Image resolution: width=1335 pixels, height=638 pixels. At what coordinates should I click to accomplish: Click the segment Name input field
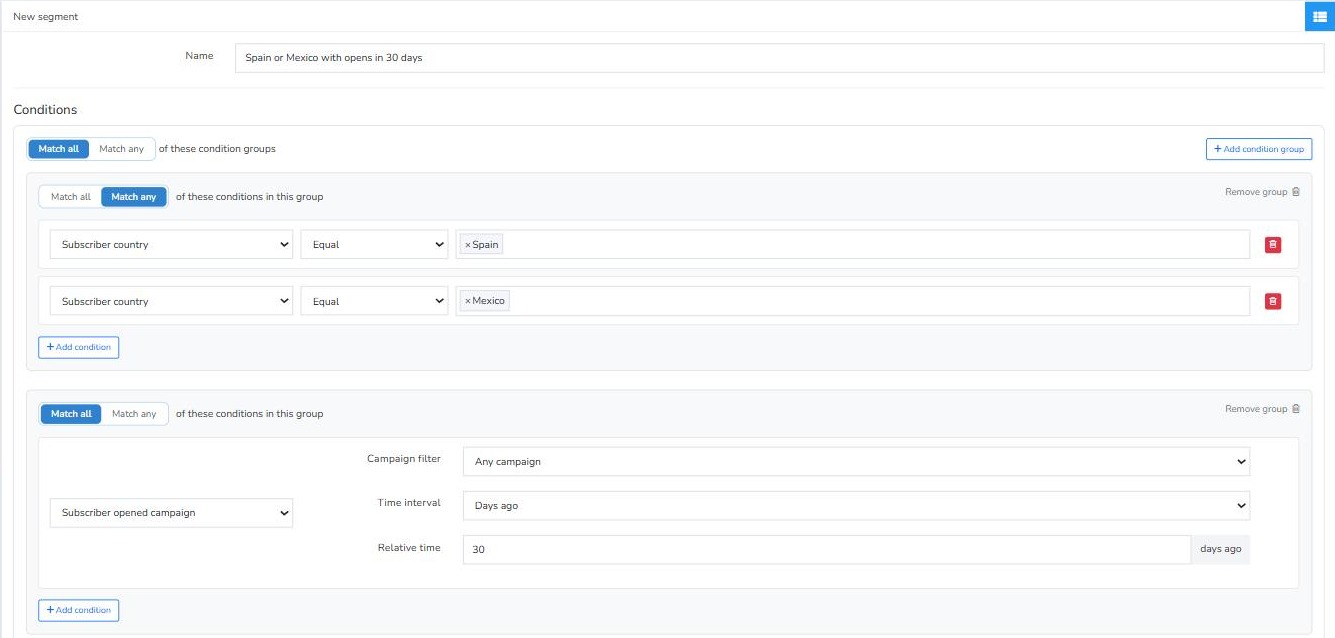coord(779,58)
